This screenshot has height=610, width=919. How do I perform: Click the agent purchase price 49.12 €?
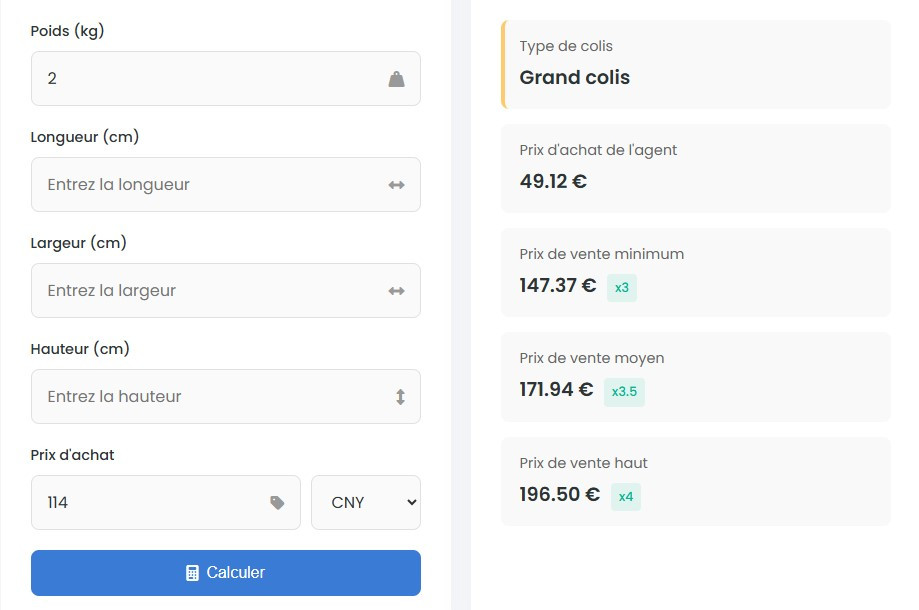553,181
